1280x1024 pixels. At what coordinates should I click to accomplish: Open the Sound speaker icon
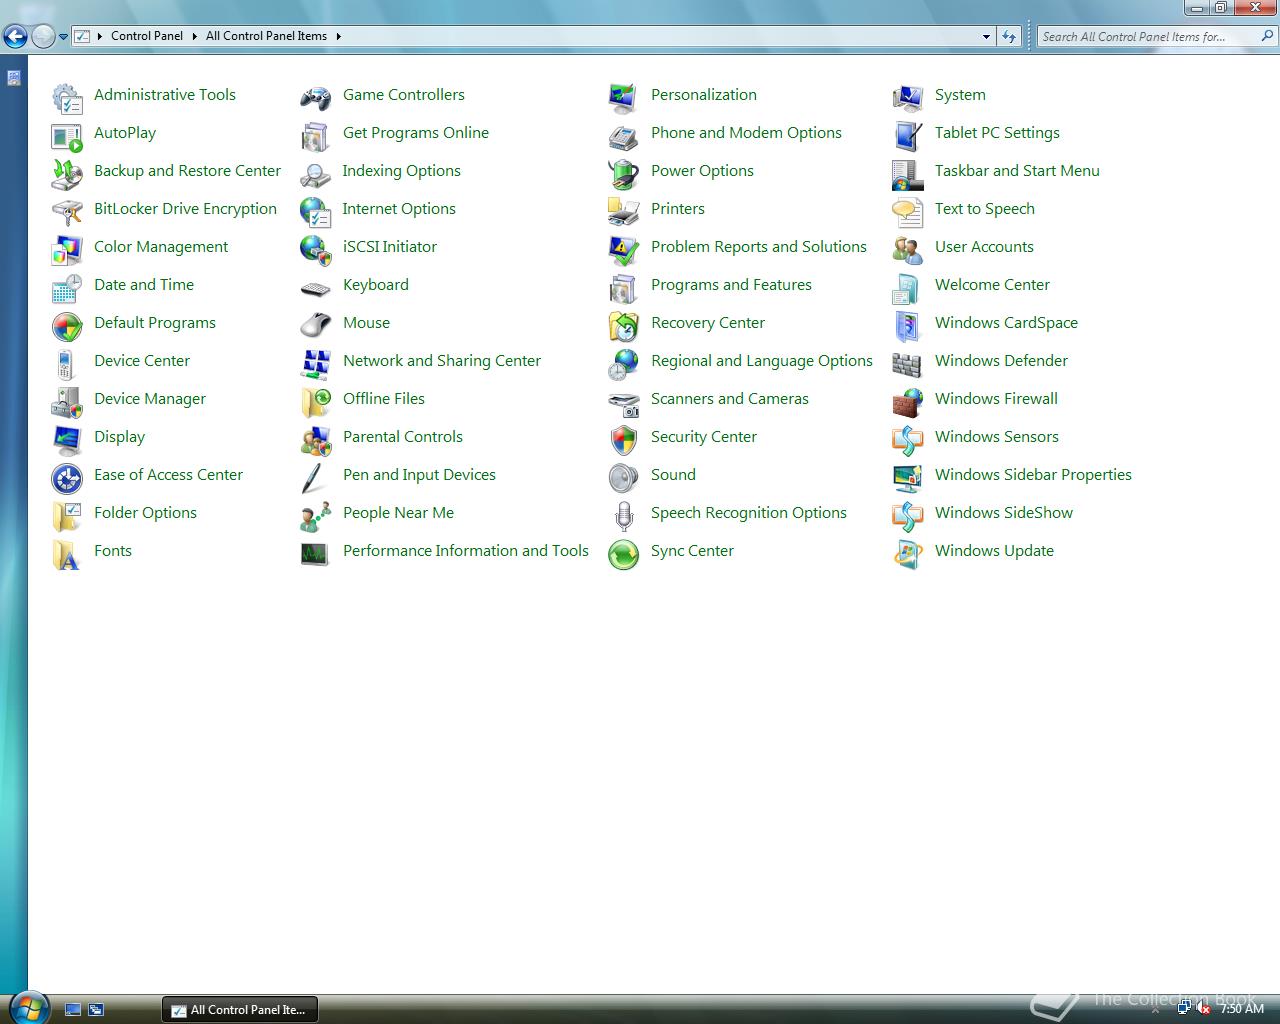624,478
